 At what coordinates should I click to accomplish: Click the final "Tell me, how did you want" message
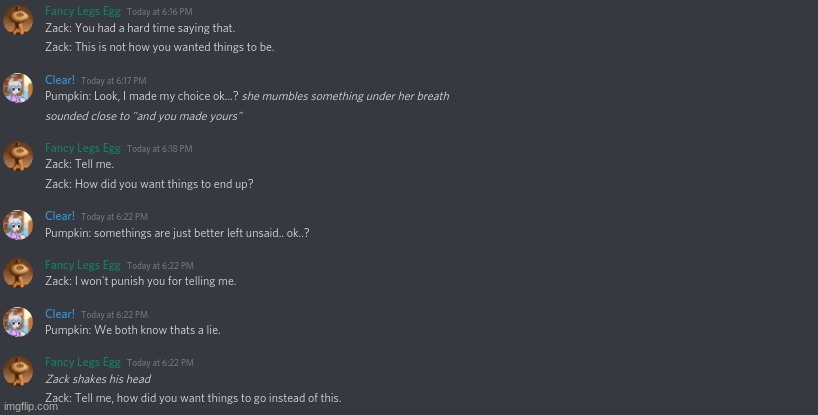point(193,398)
